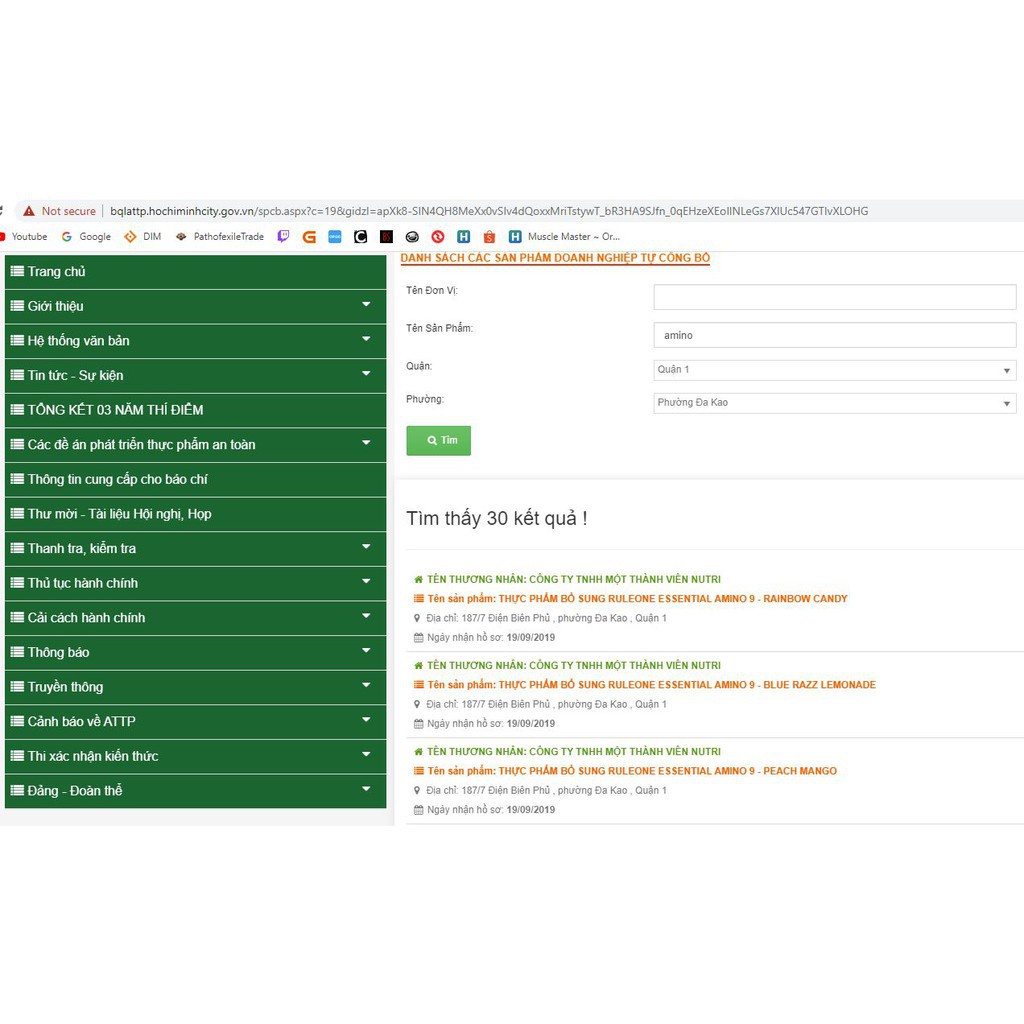The image size is (1024, 1024).
Task: Select Thông tin cung cấp cho báo chí
Action: click(x=117, y=479)
